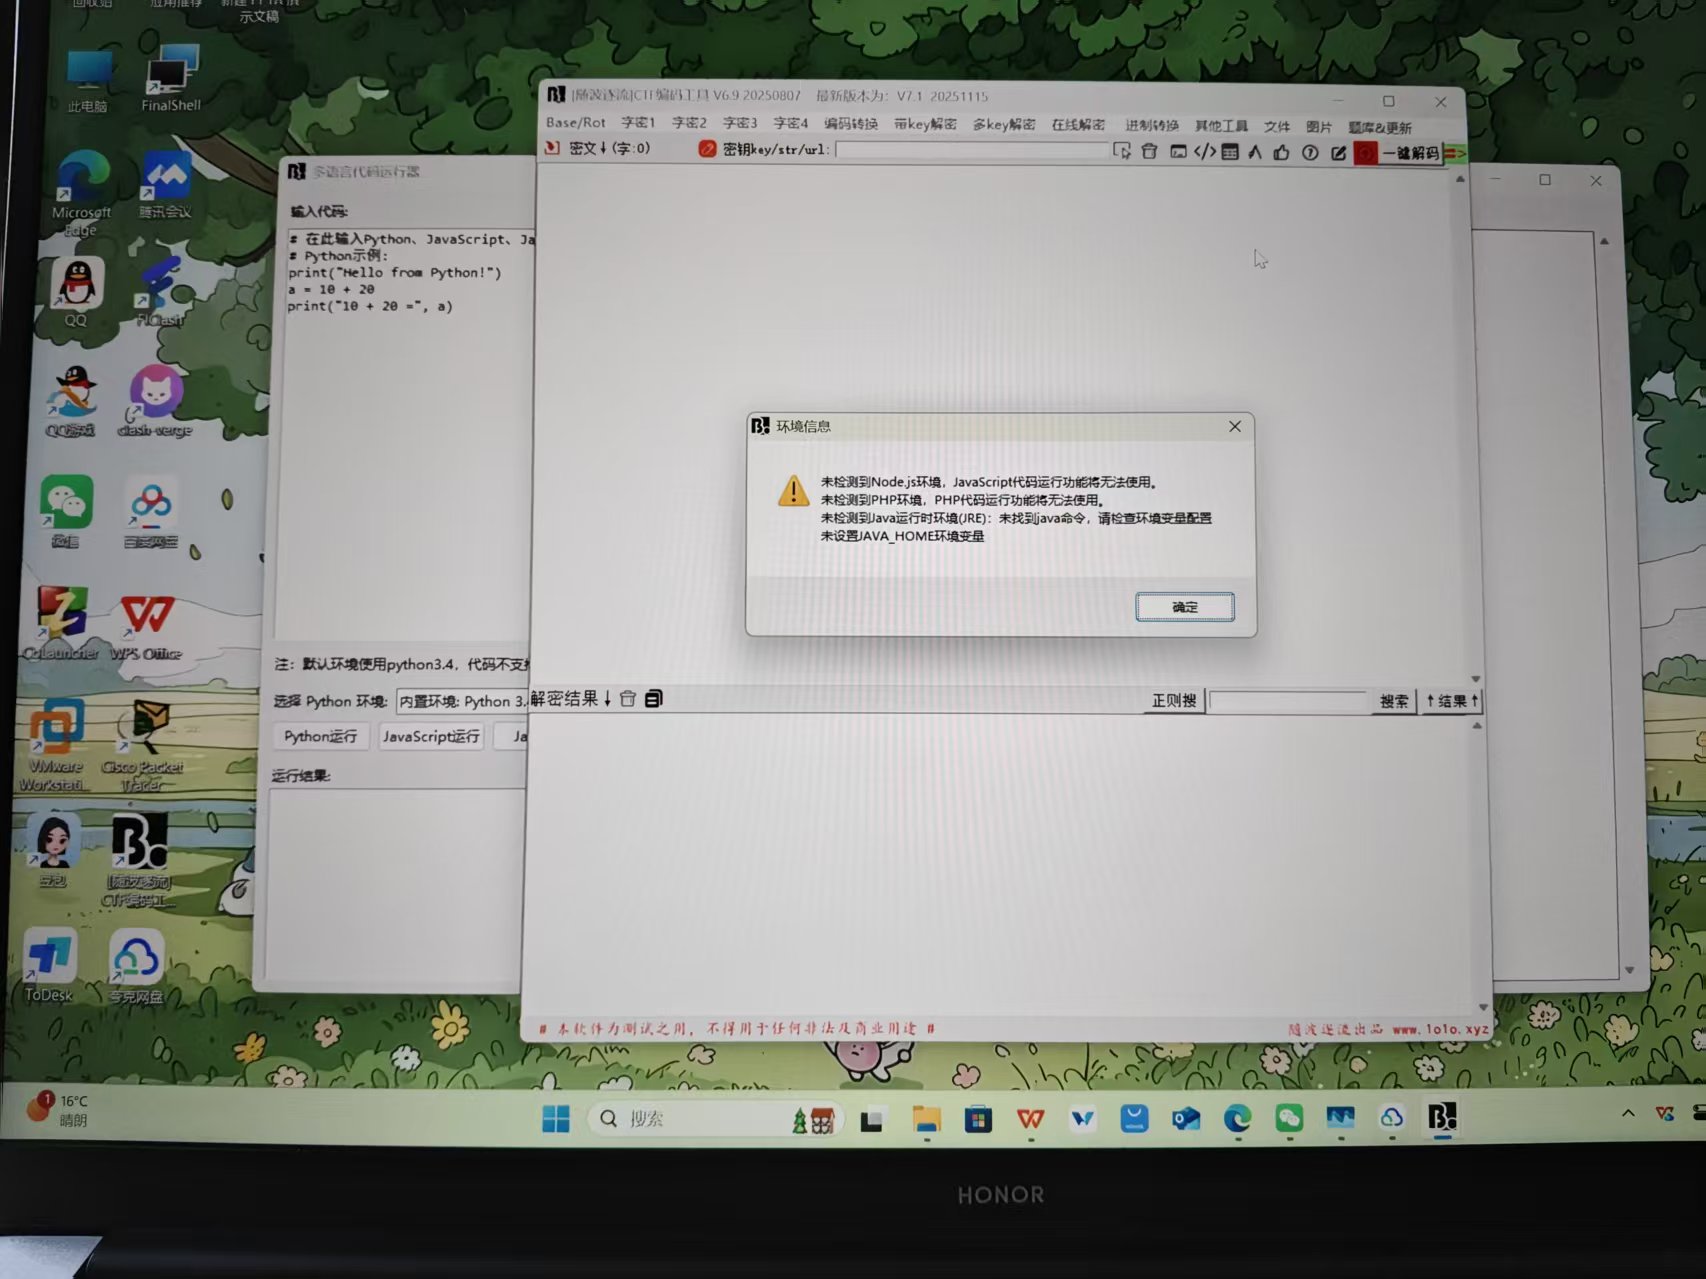Select the QQ desktop icon

76,292
